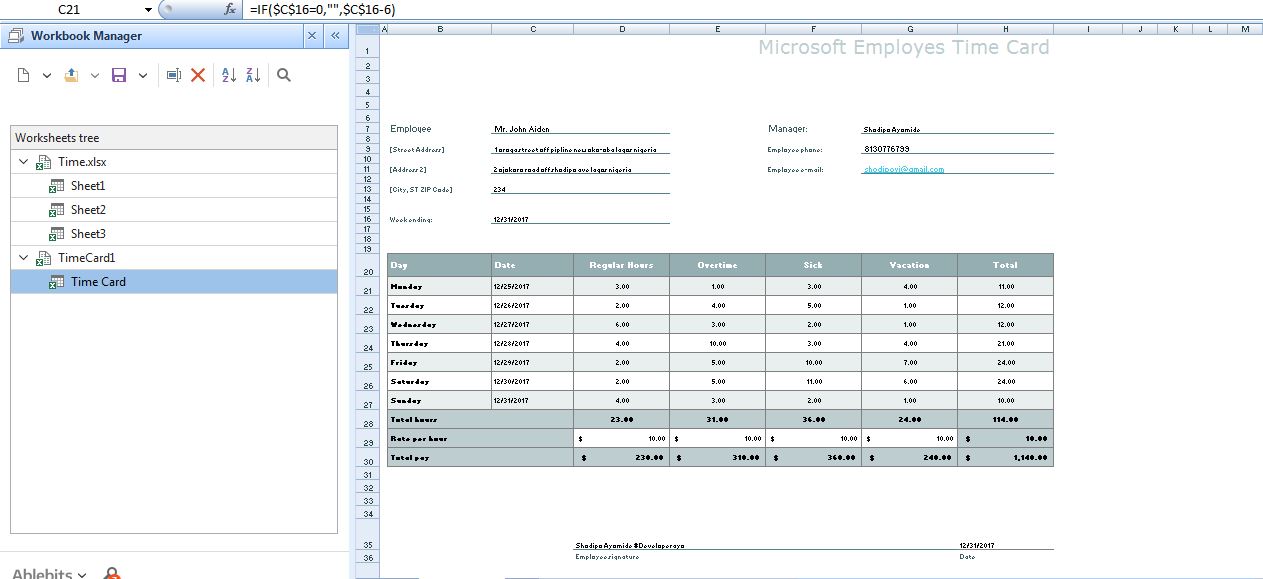Collapse the TimeCard1 workbook node
1263x579 pixels.
tap(23, 258)
